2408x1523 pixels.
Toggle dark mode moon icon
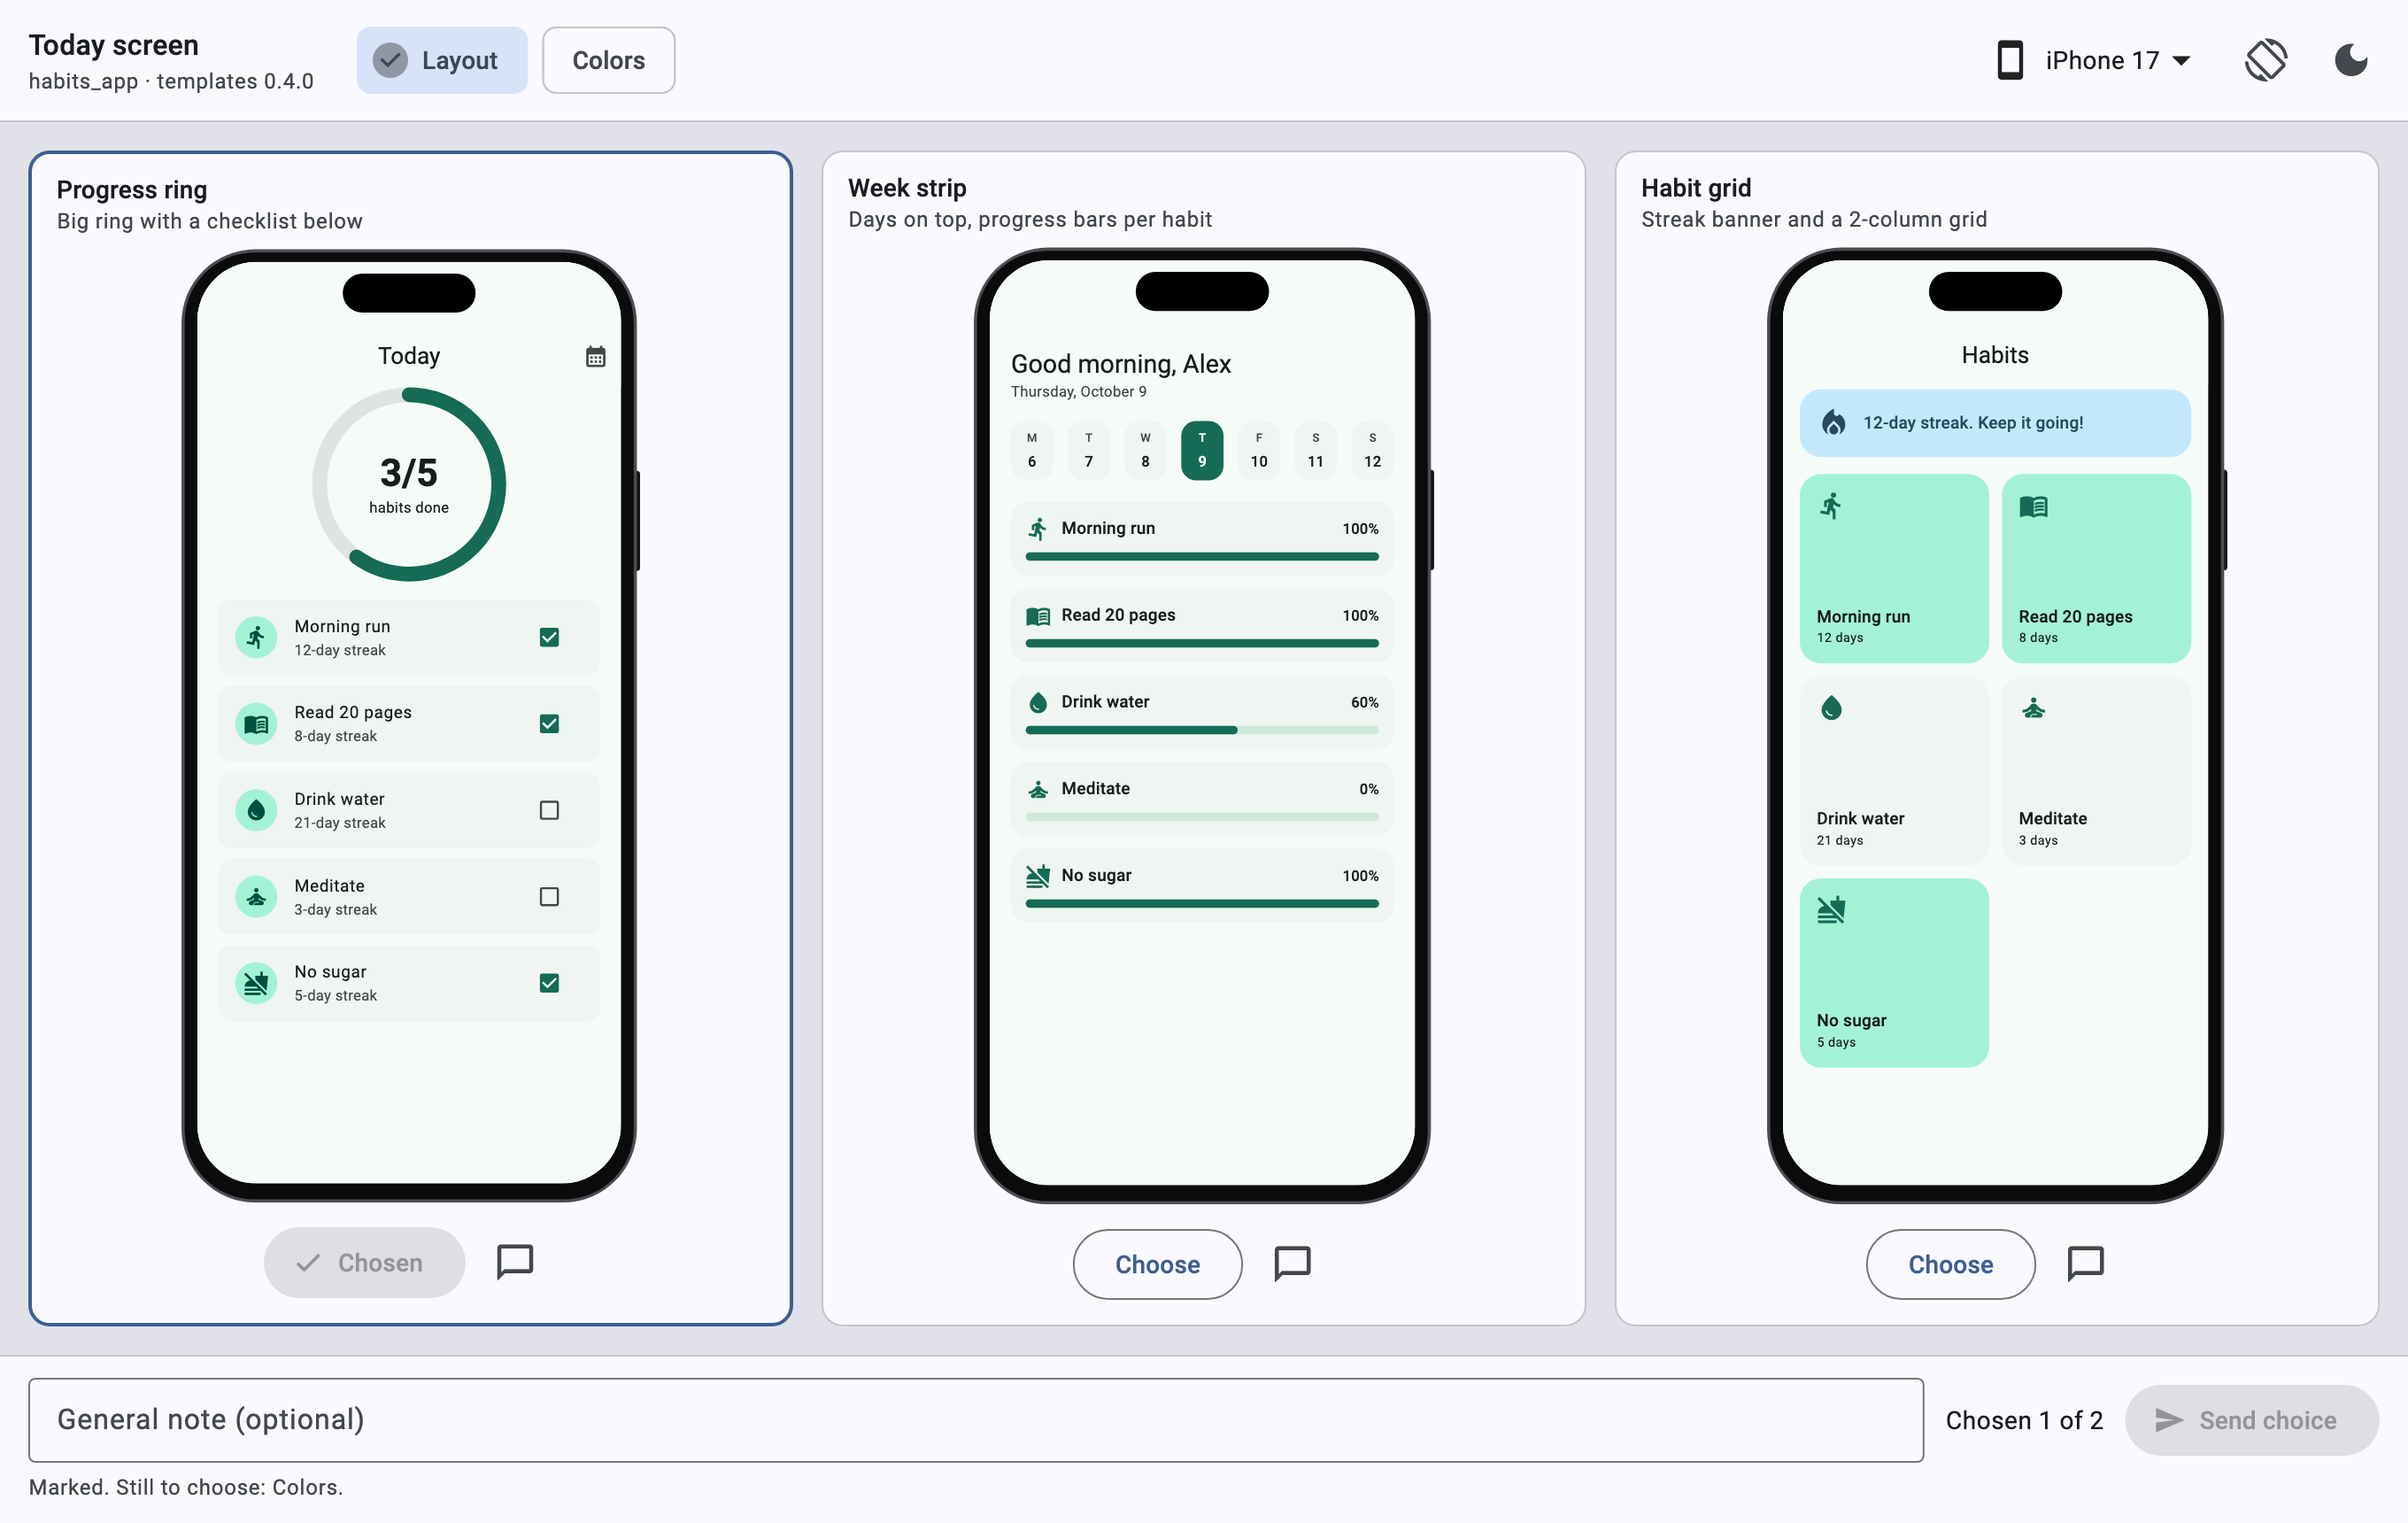pos(2350,60)
